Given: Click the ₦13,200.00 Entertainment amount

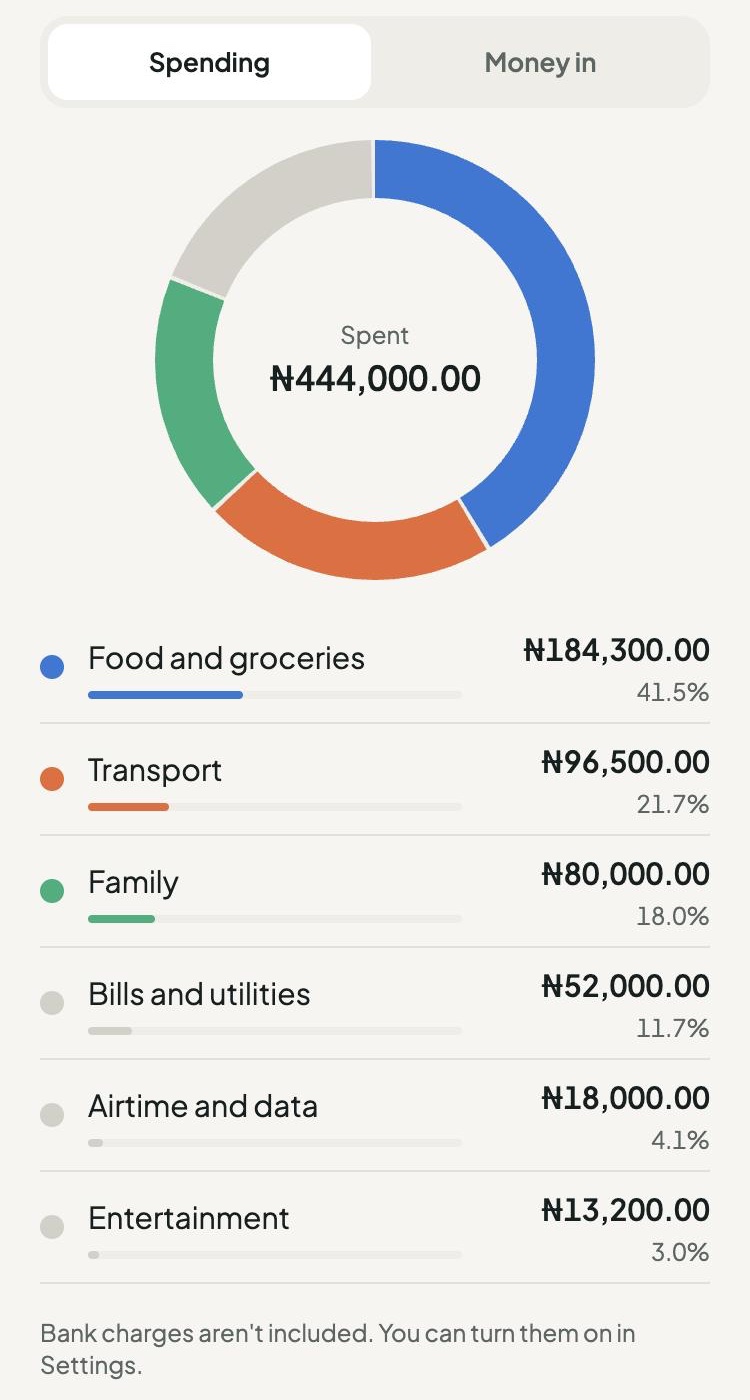Looking at the screenshot, I should [626, 1210].
